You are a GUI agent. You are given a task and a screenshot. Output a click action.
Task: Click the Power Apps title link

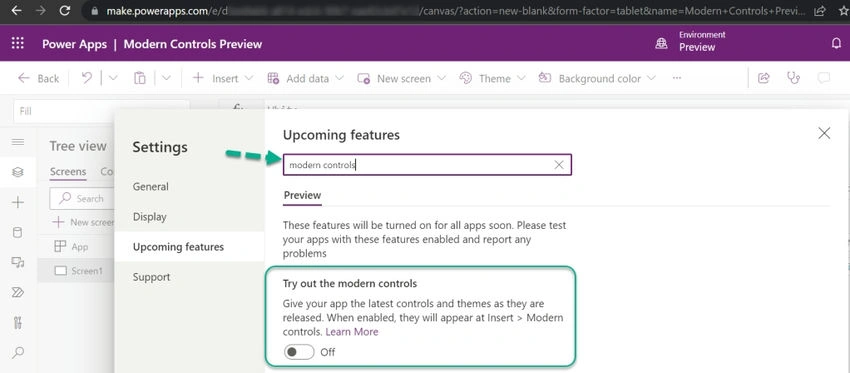[x=74, y=44]
